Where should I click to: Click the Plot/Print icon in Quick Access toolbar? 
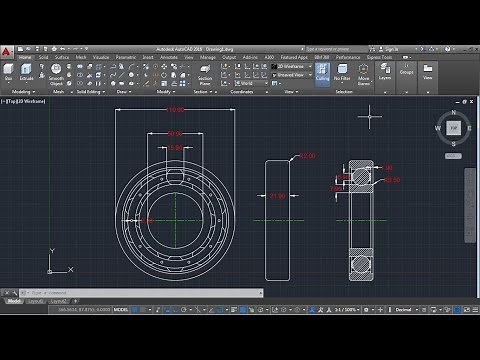tap(54, 49)
